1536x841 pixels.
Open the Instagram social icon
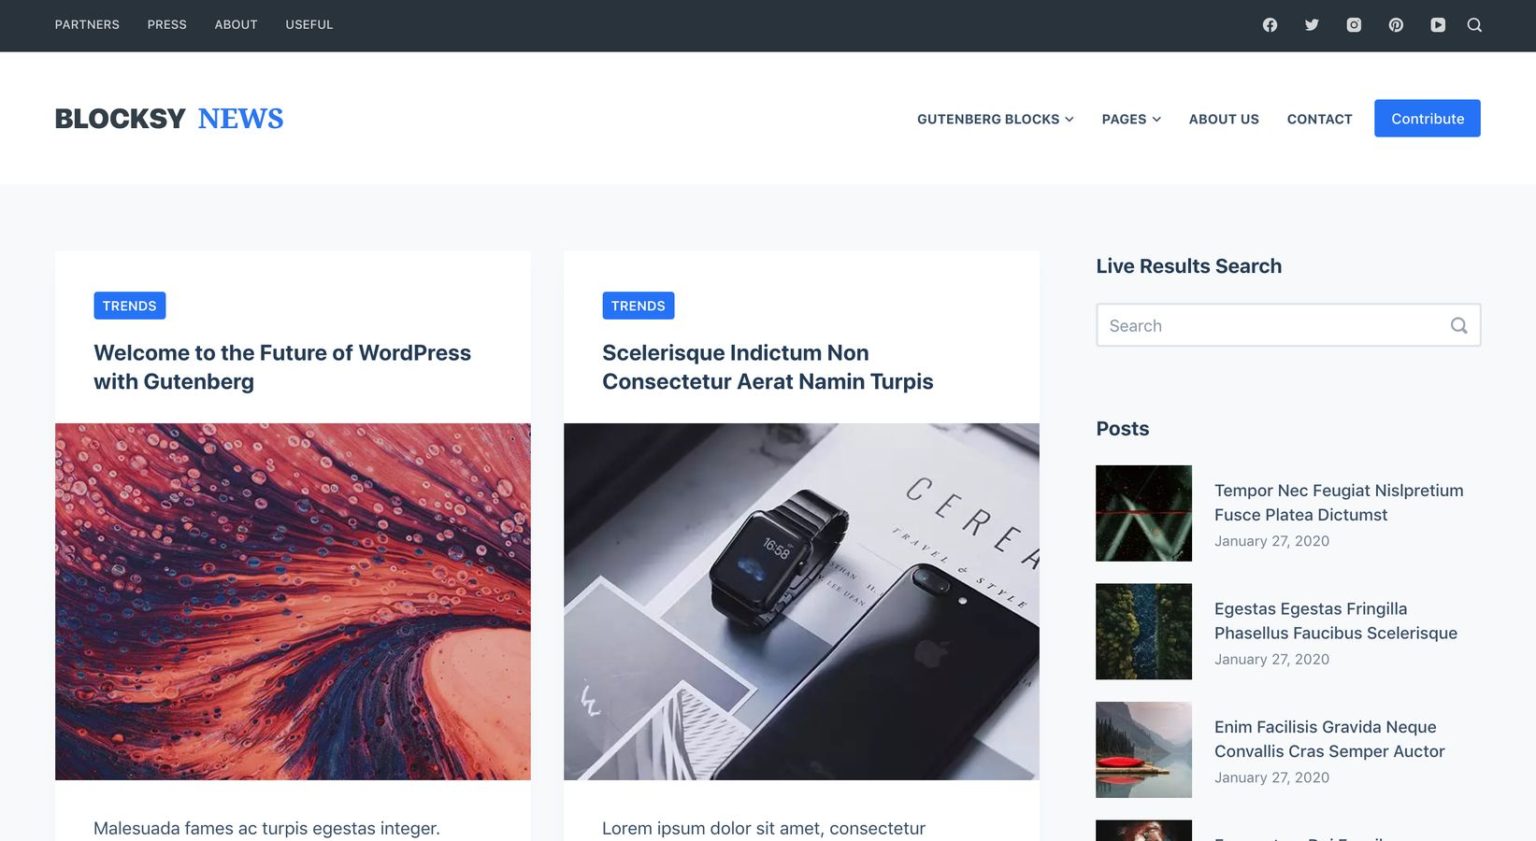pos(1354,25)
